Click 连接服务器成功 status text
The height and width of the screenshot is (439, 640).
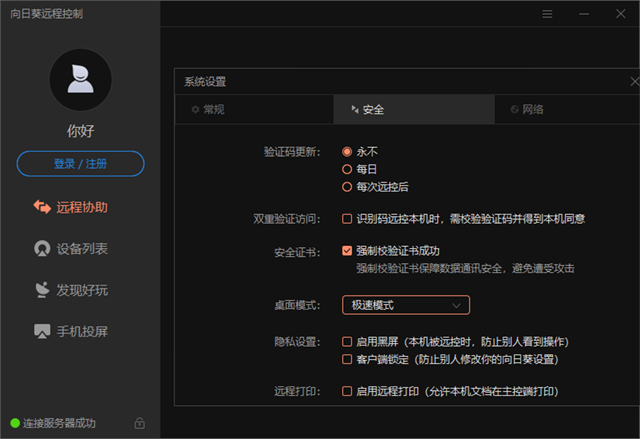59,423
